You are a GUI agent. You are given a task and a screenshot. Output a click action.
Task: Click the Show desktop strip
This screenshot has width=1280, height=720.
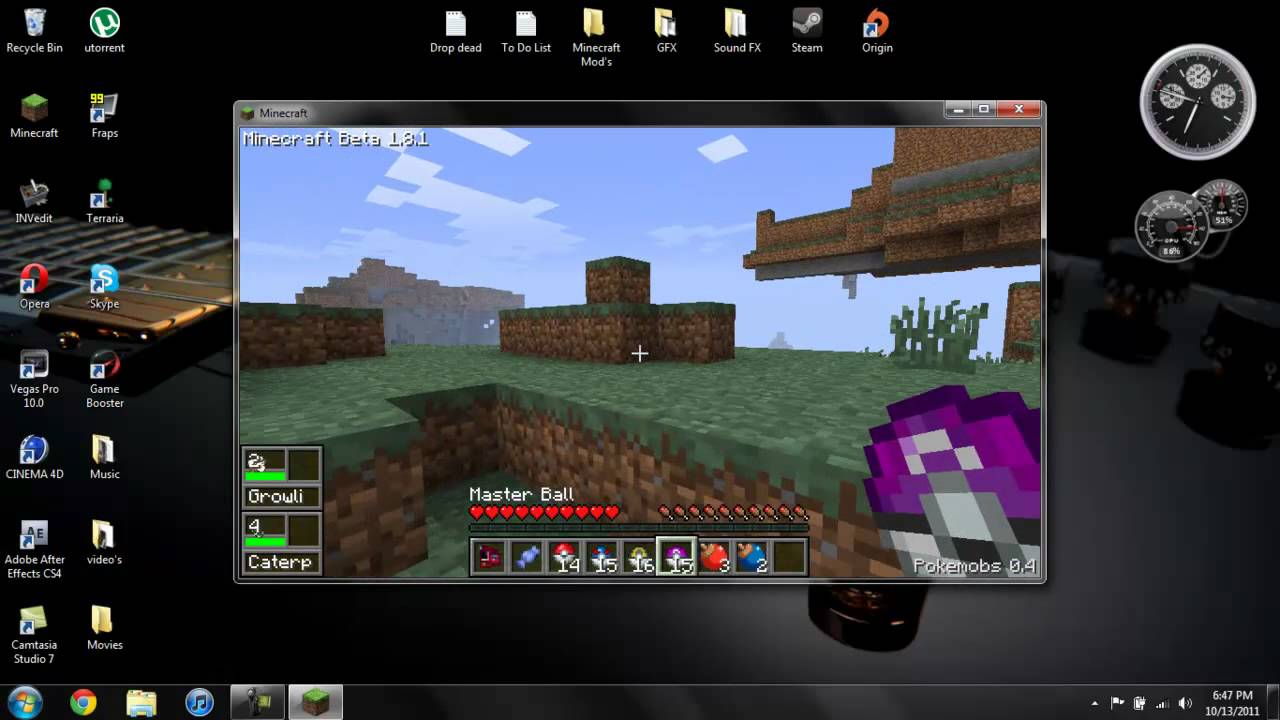click(x=1273, y=703)
